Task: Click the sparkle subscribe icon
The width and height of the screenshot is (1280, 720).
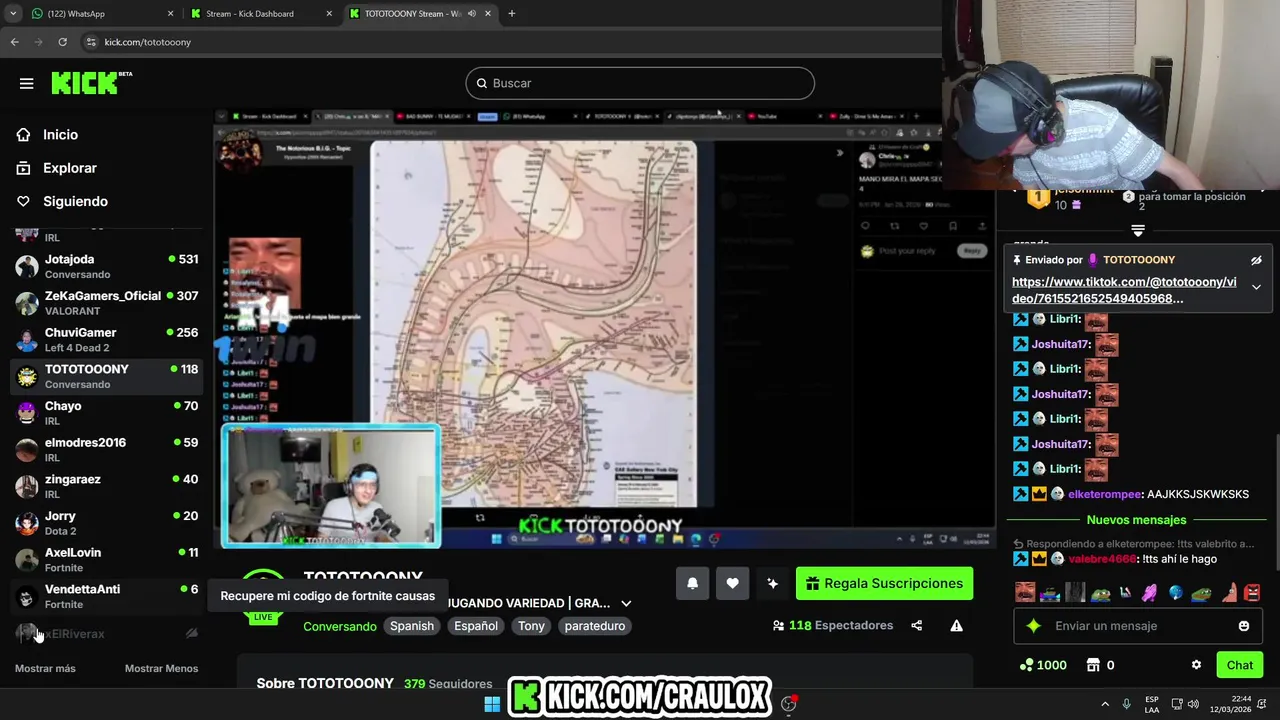Action: [x=772, y=584]
